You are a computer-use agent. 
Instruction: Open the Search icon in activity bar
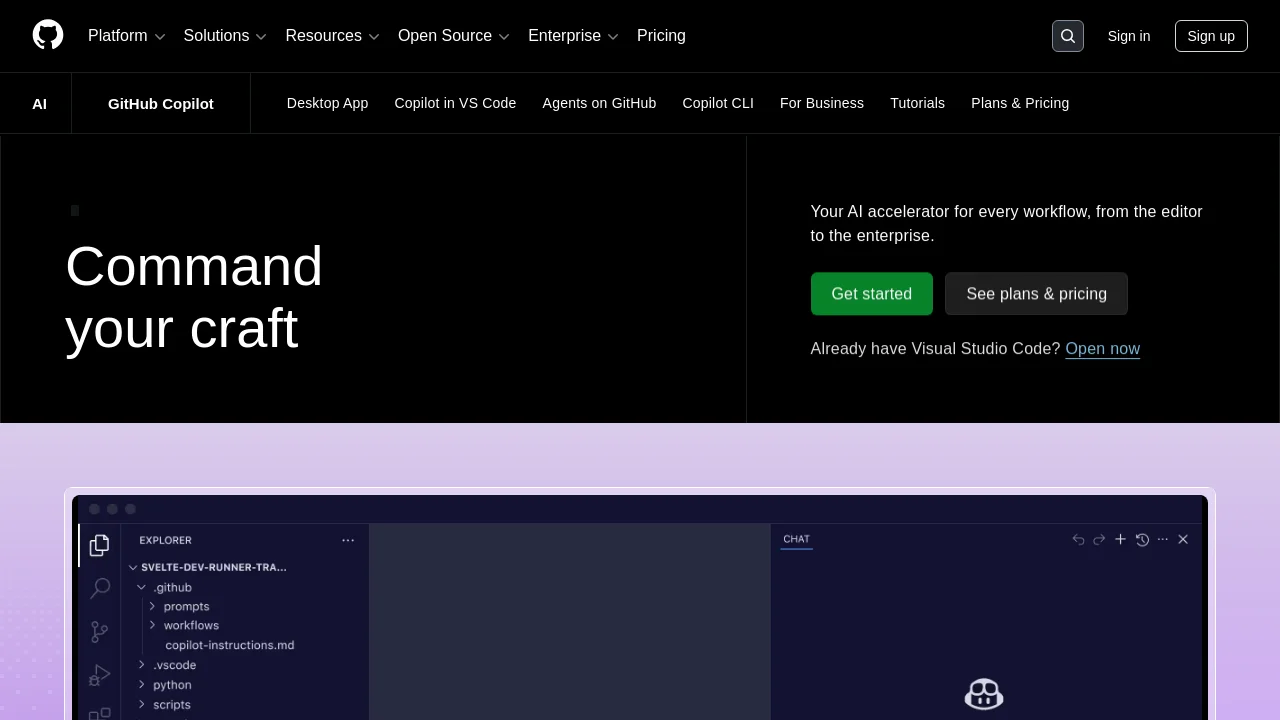pyautogui.click(x=100, y=588)
